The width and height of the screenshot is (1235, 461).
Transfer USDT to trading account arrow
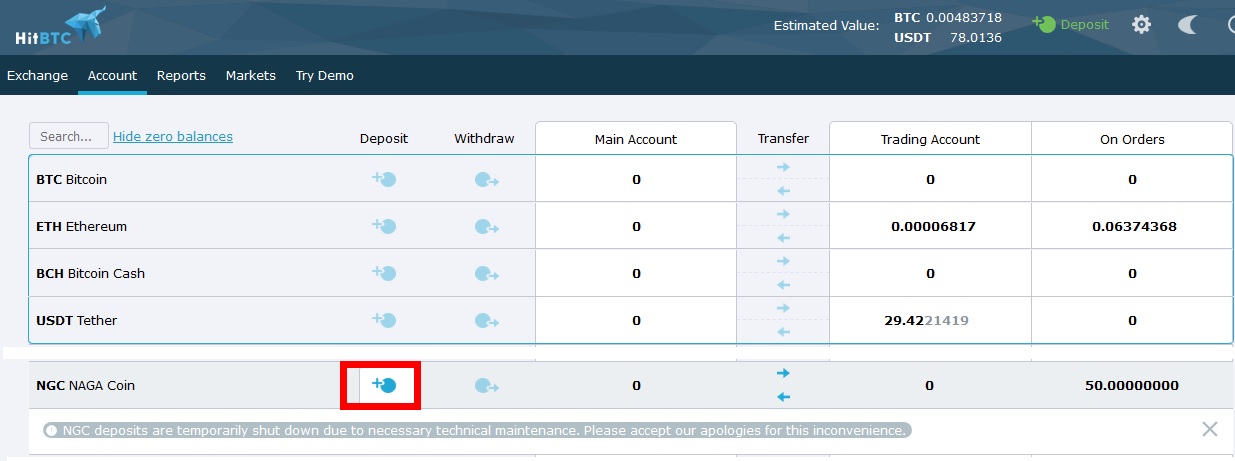pos(783,308)
